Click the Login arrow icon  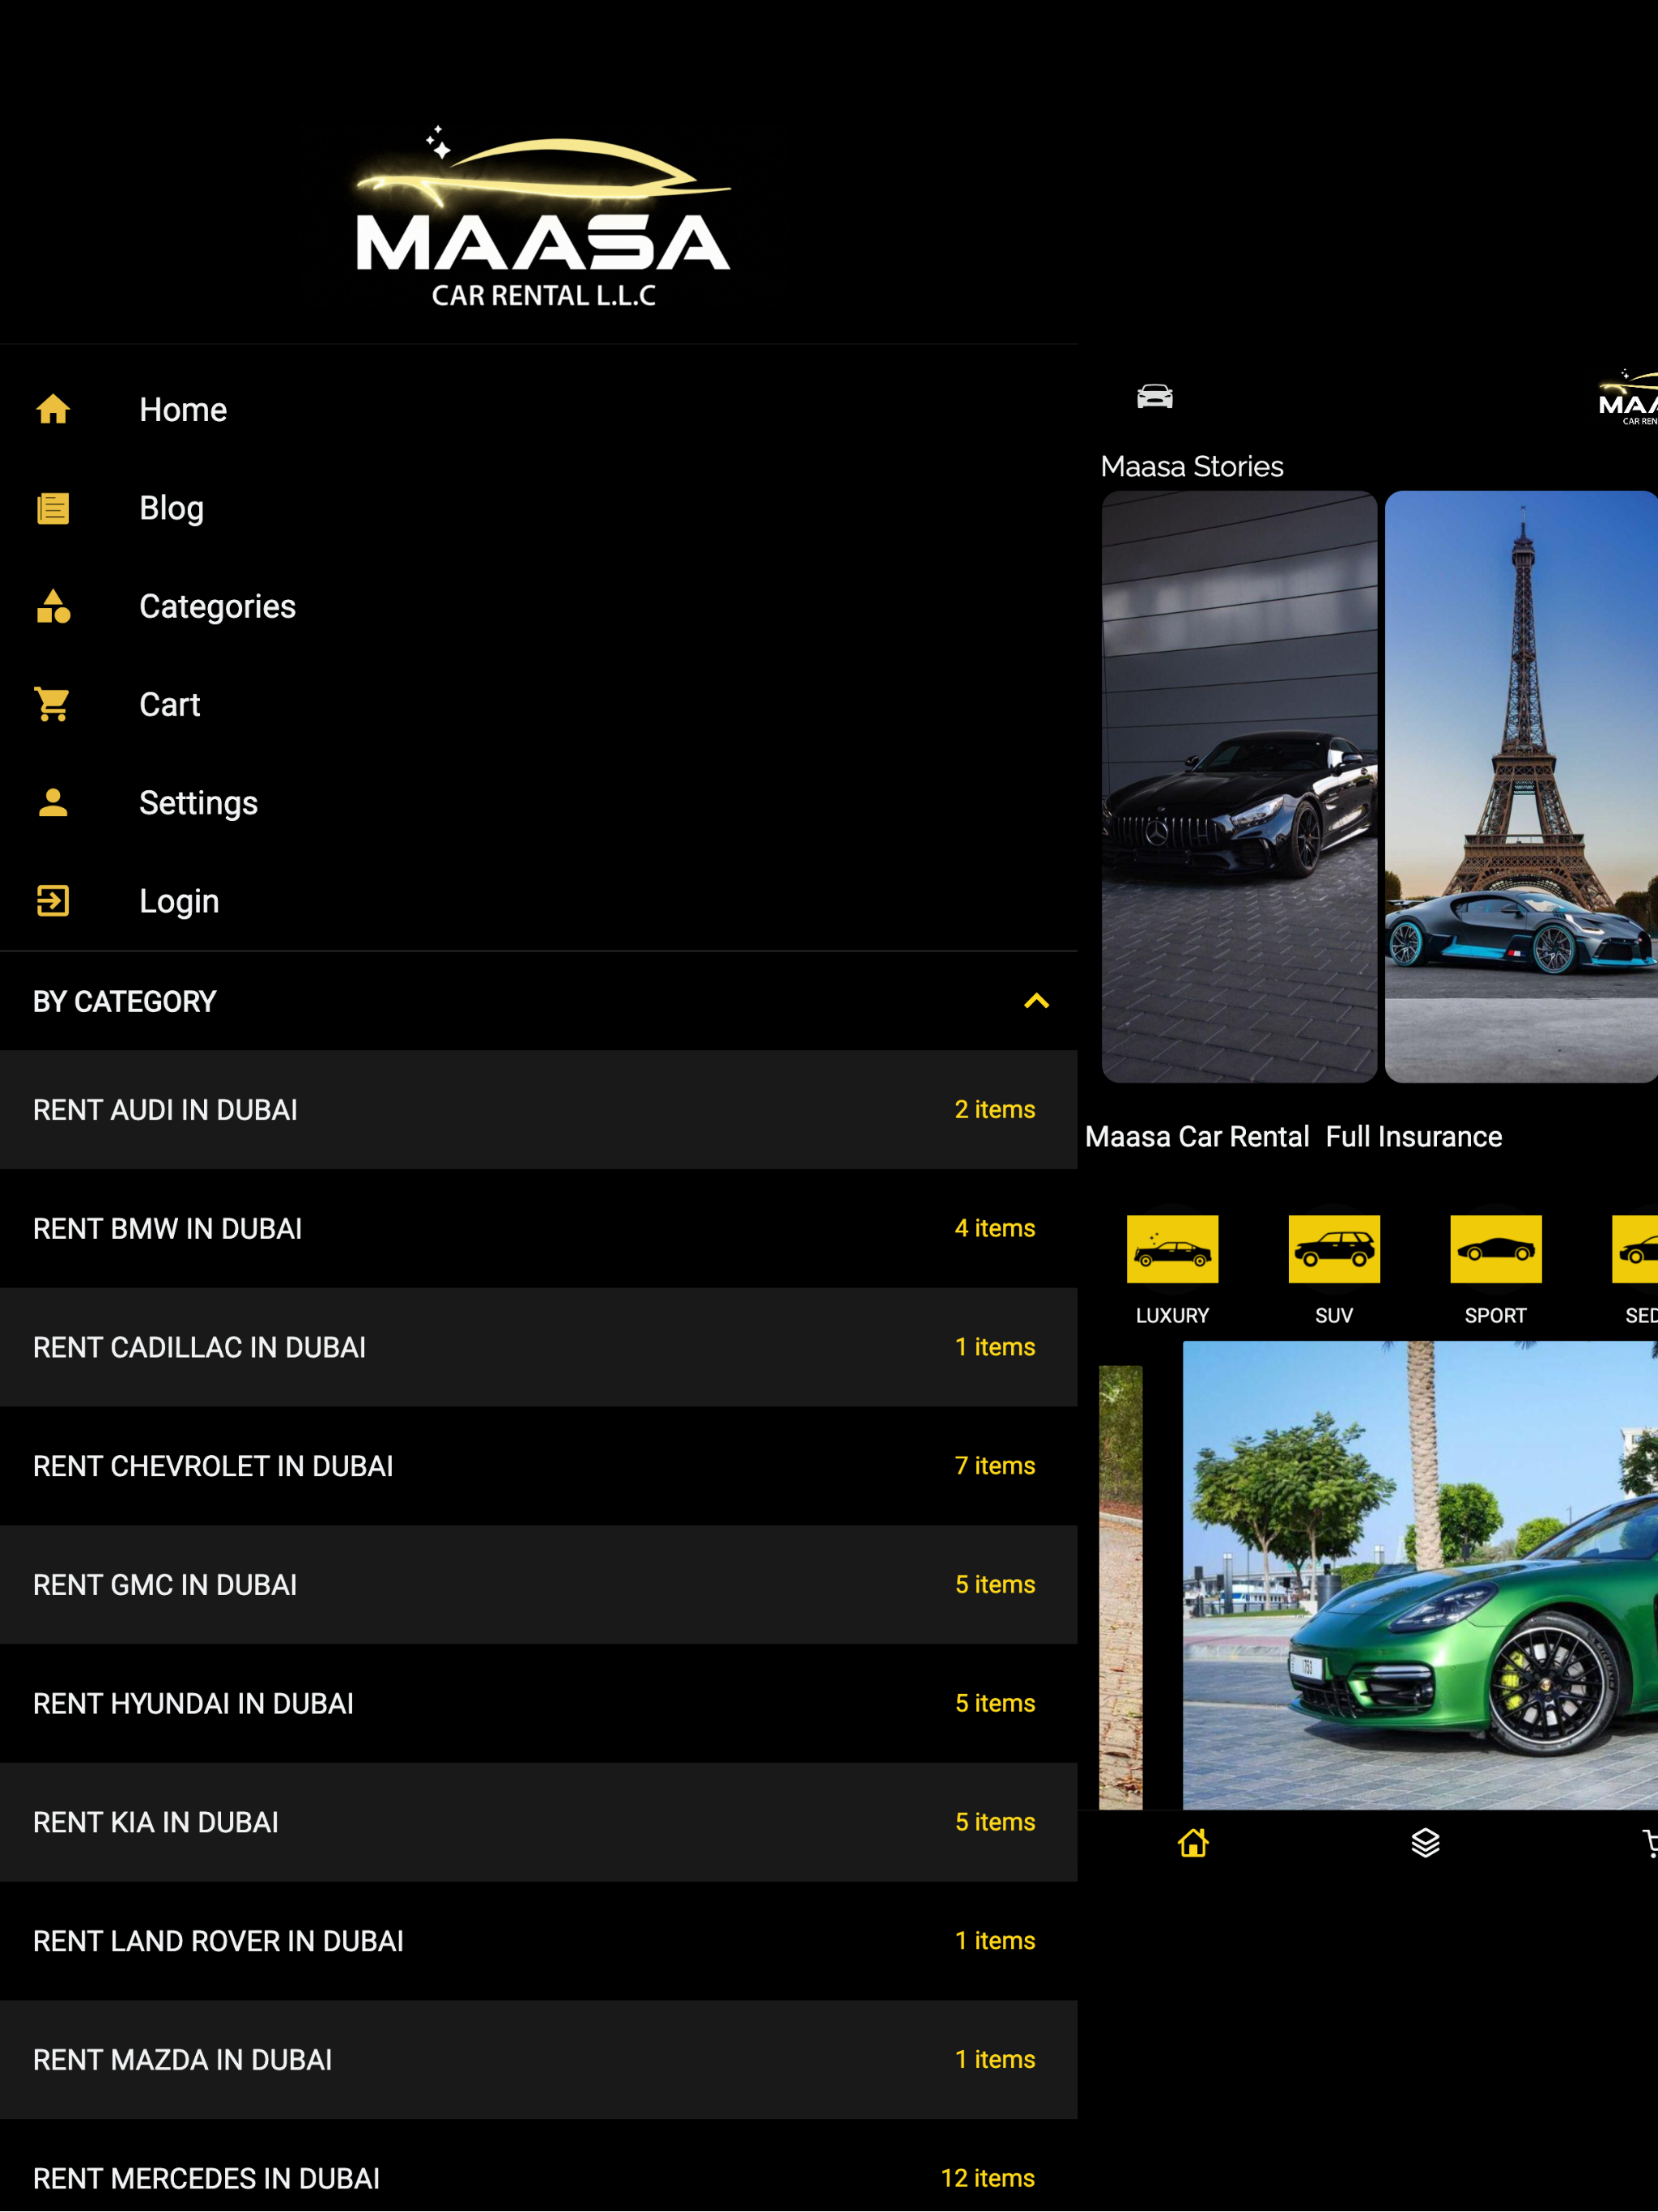pyautogui.click(x=53, y=901)
